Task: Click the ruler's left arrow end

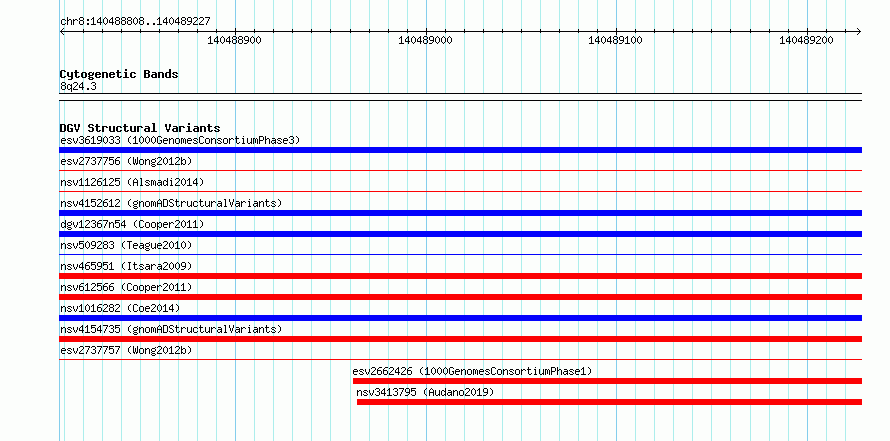Action: coord(62,31)
